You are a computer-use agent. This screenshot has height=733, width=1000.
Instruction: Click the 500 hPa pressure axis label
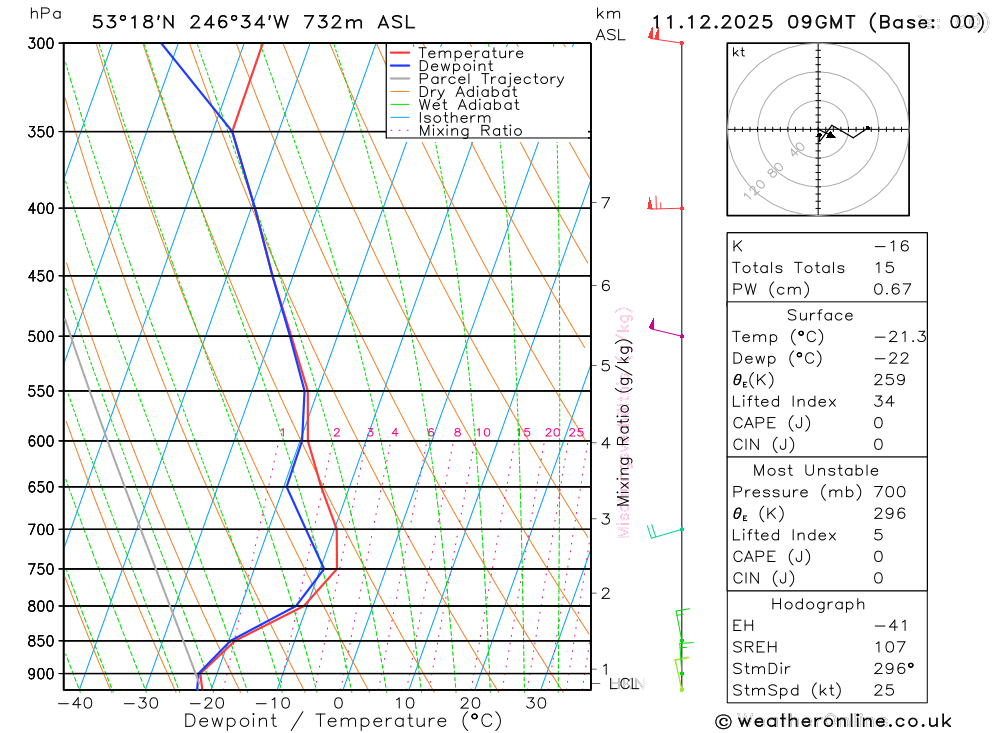click(41, 336)
